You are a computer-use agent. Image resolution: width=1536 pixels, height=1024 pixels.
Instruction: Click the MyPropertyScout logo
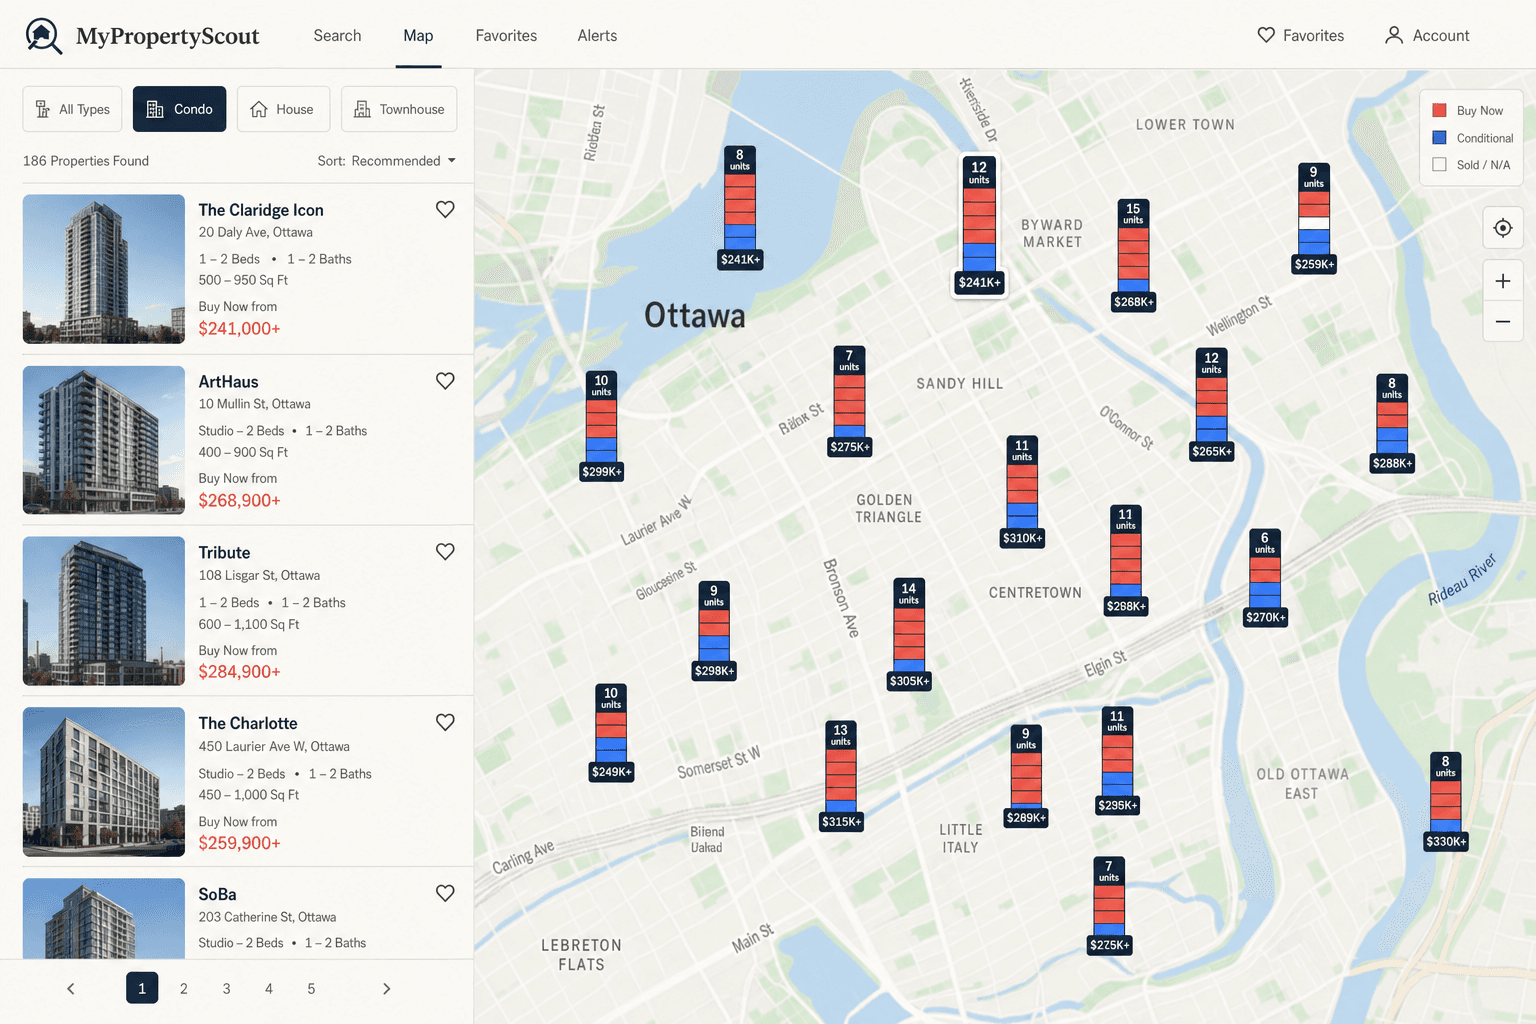click(x=142, y=36)
